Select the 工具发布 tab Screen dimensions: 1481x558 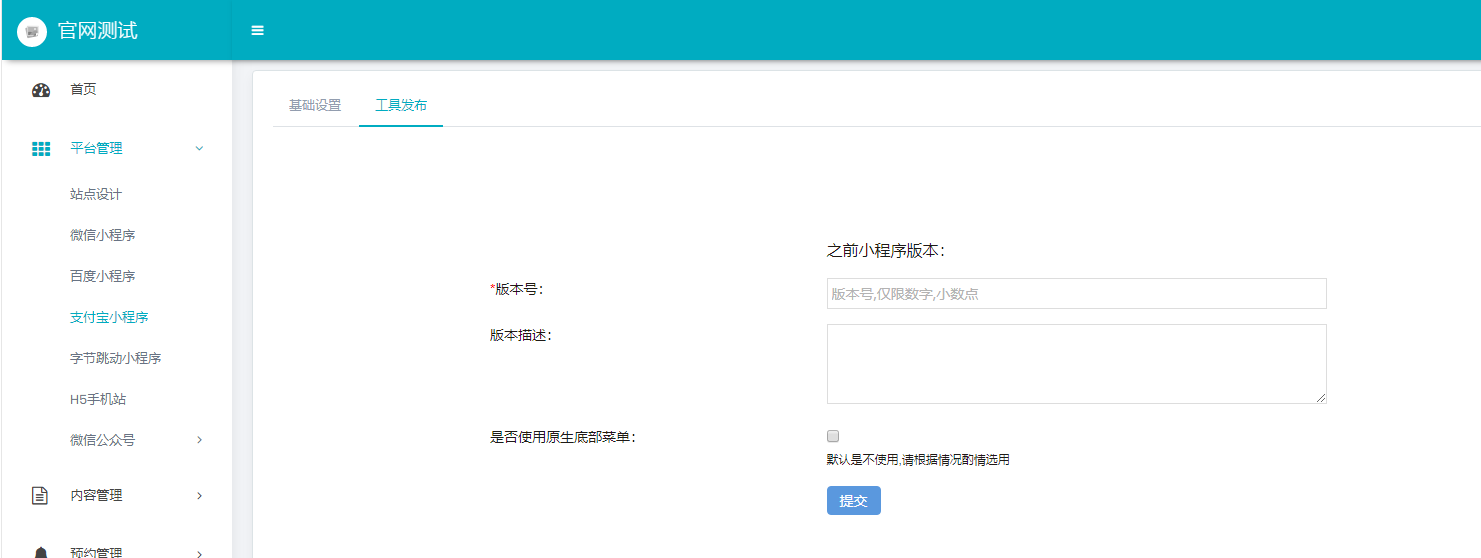pos(401,106)
